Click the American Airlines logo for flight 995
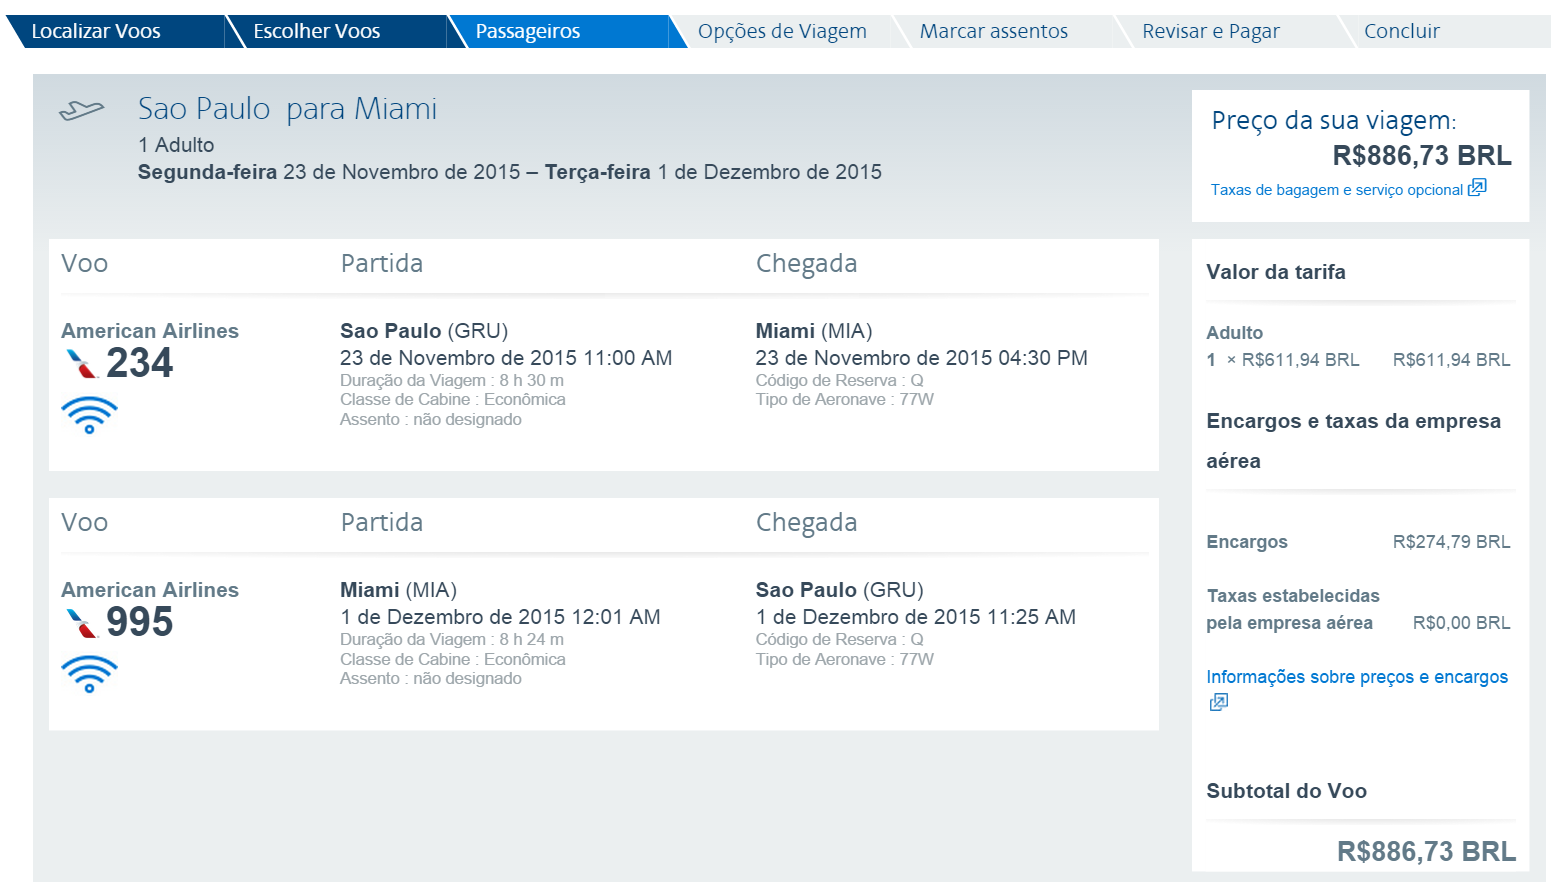Screen dimensions: 1551x882 point(81,623)
